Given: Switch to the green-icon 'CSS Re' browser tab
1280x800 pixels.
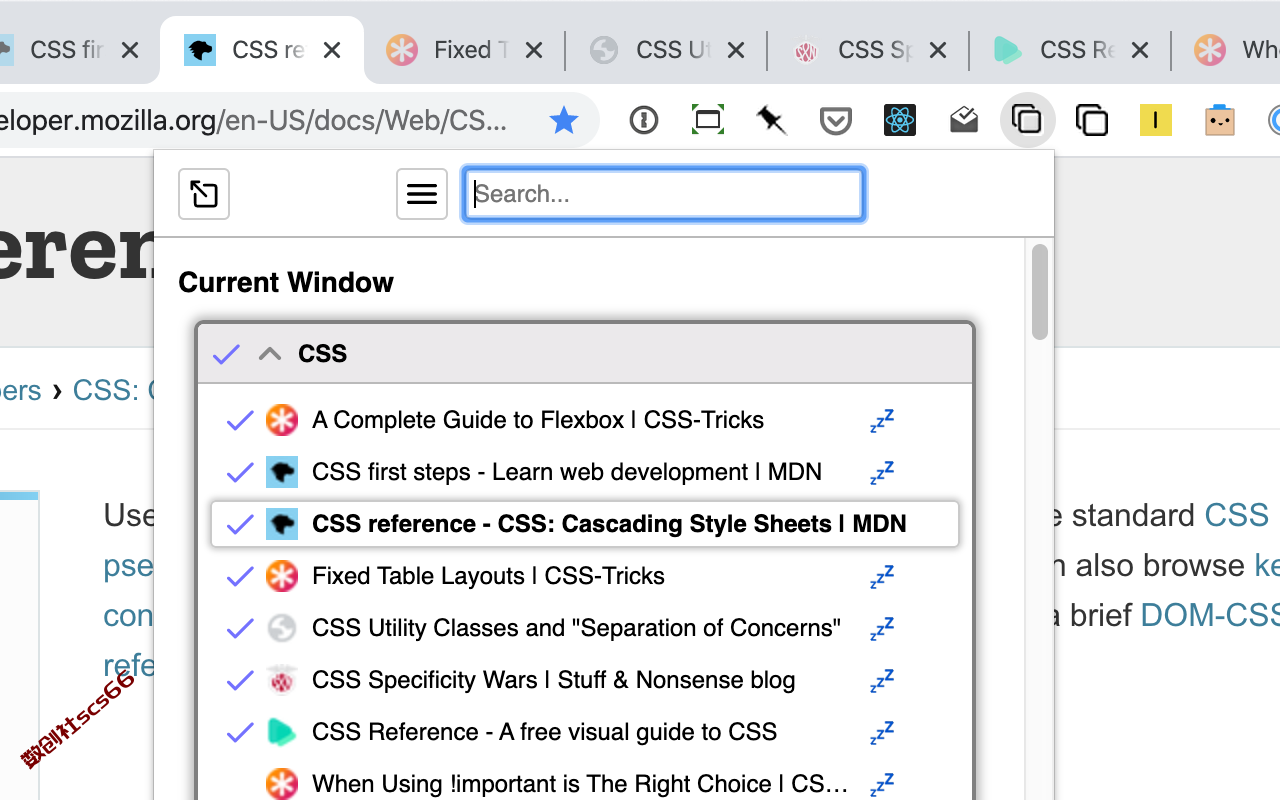Looking at the screenshot, I should [x=1070, y=50].
